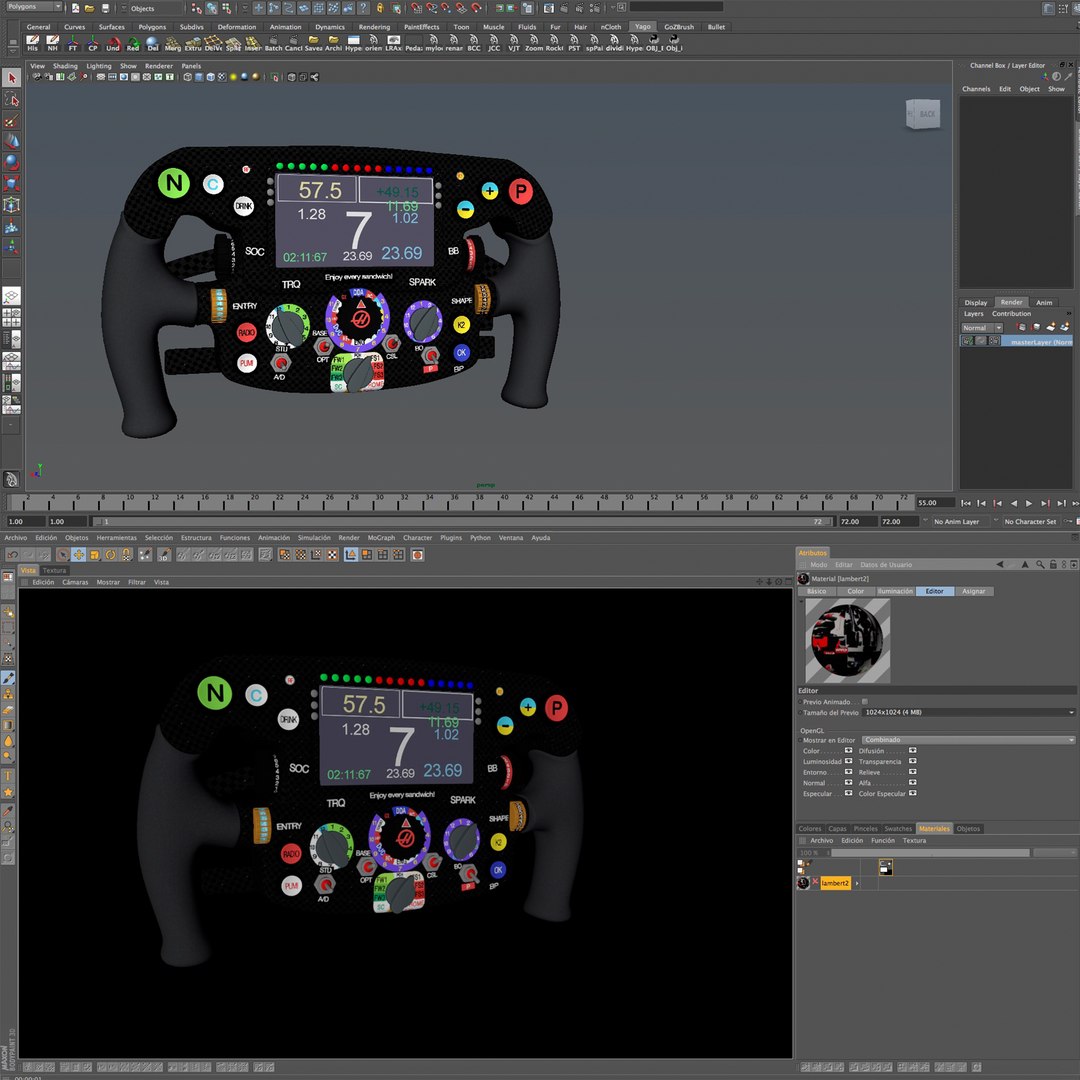Click the lock icon in Atributos panel
The width and height of the screenshot is (1080, 1080).
coord(1052,564)
